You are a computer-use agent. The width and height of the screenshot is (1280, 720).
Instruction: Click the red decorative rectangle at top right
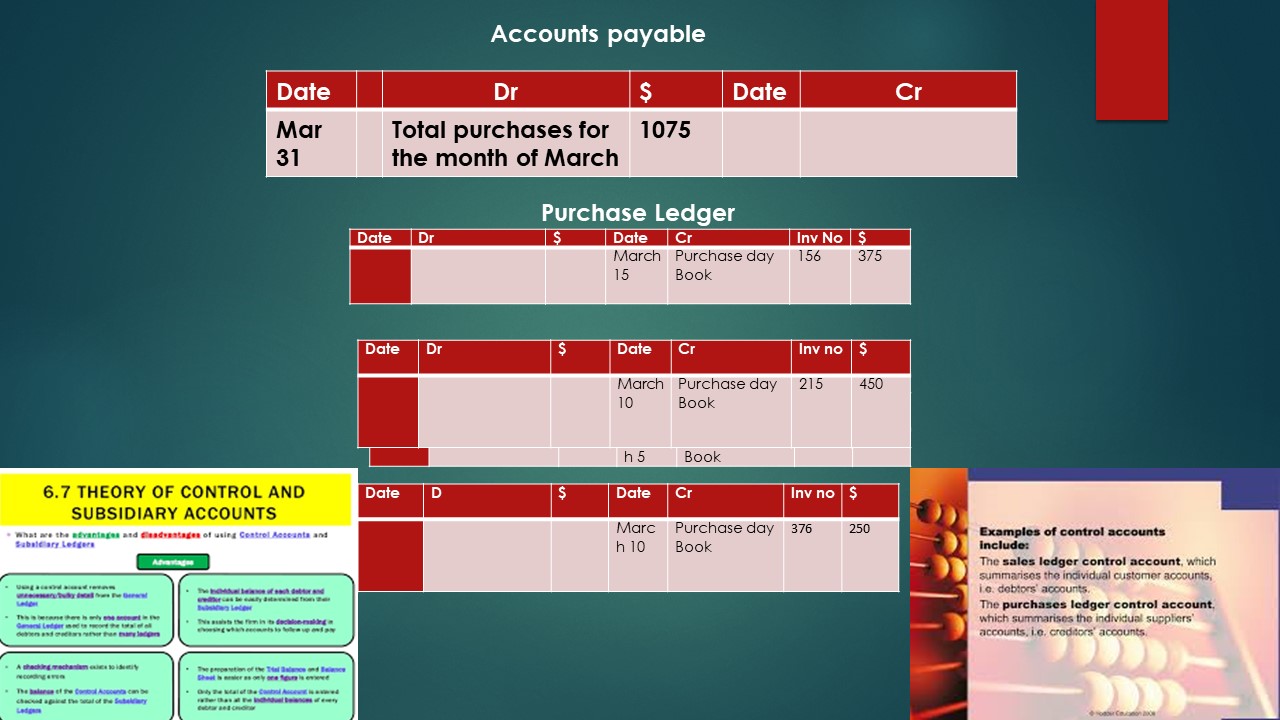coord(1131,60)
